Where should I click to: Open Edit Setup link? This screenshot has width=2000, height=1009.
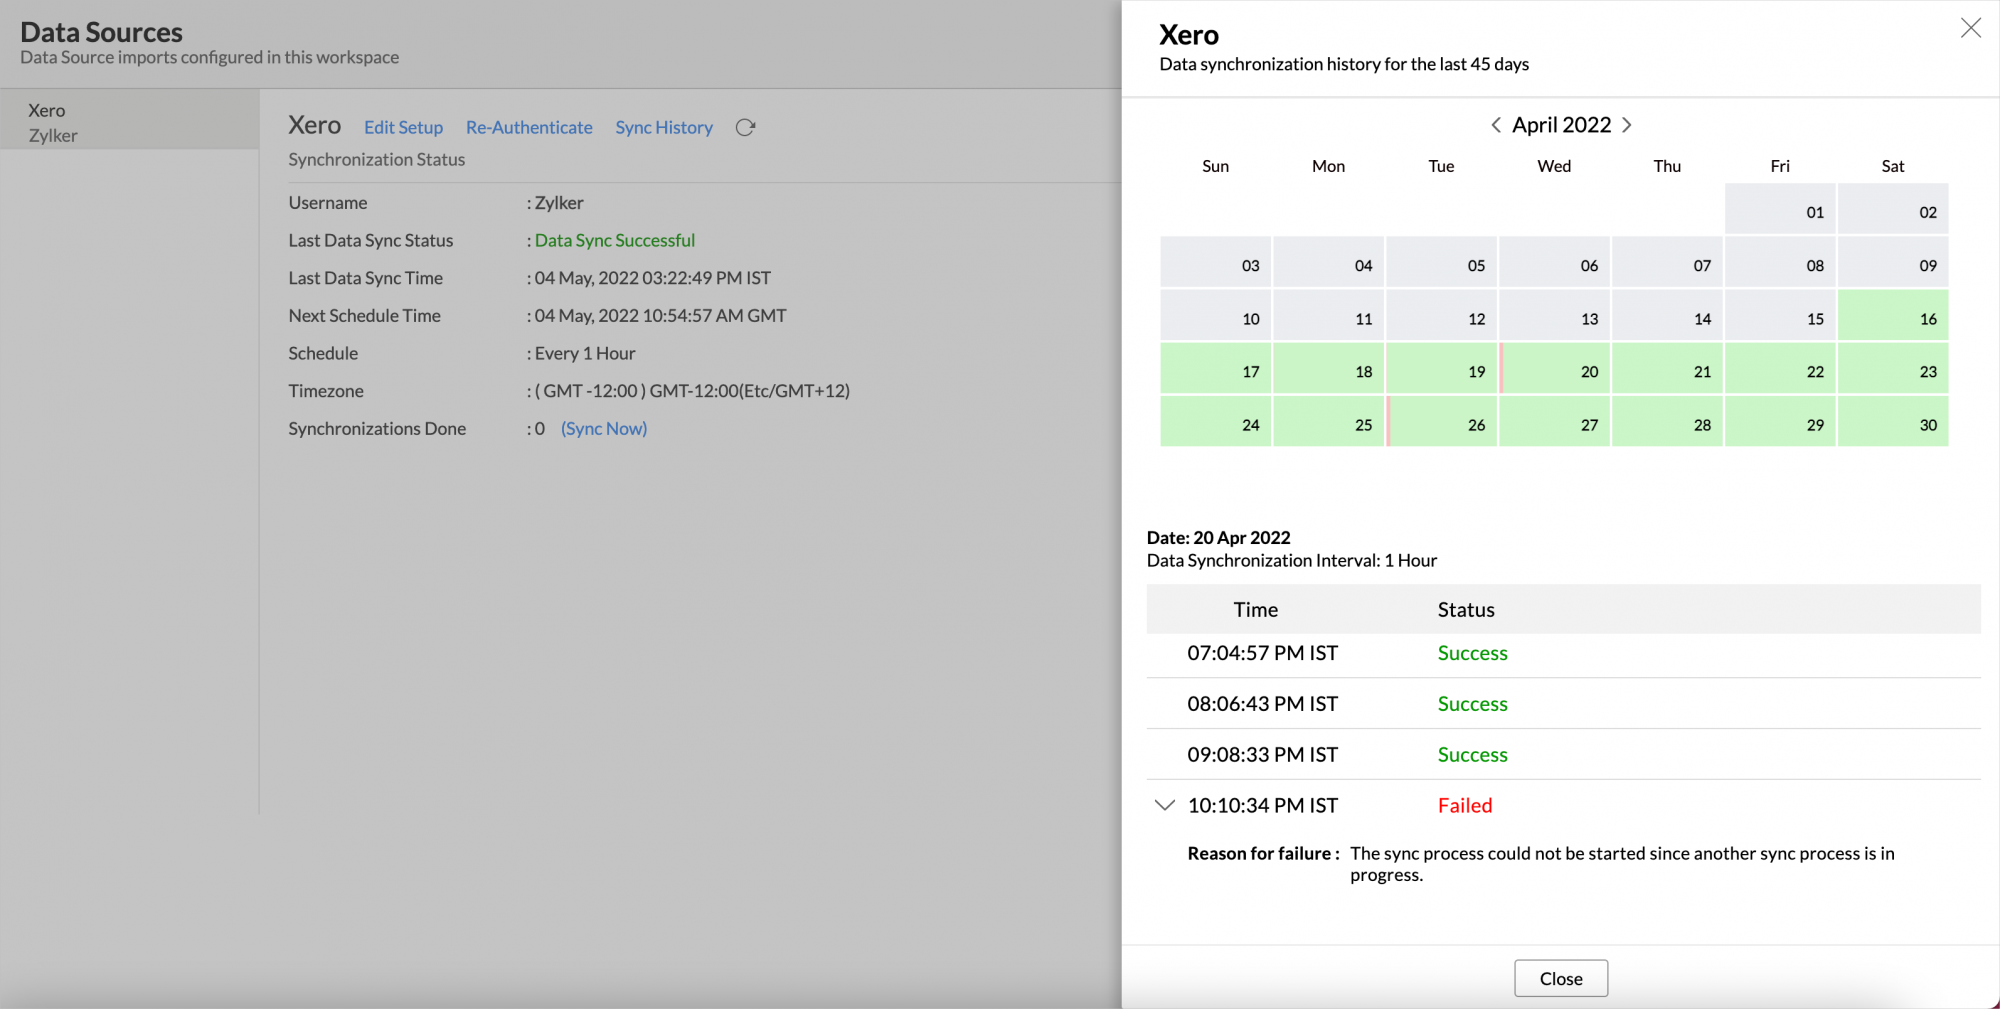(403, 127)
